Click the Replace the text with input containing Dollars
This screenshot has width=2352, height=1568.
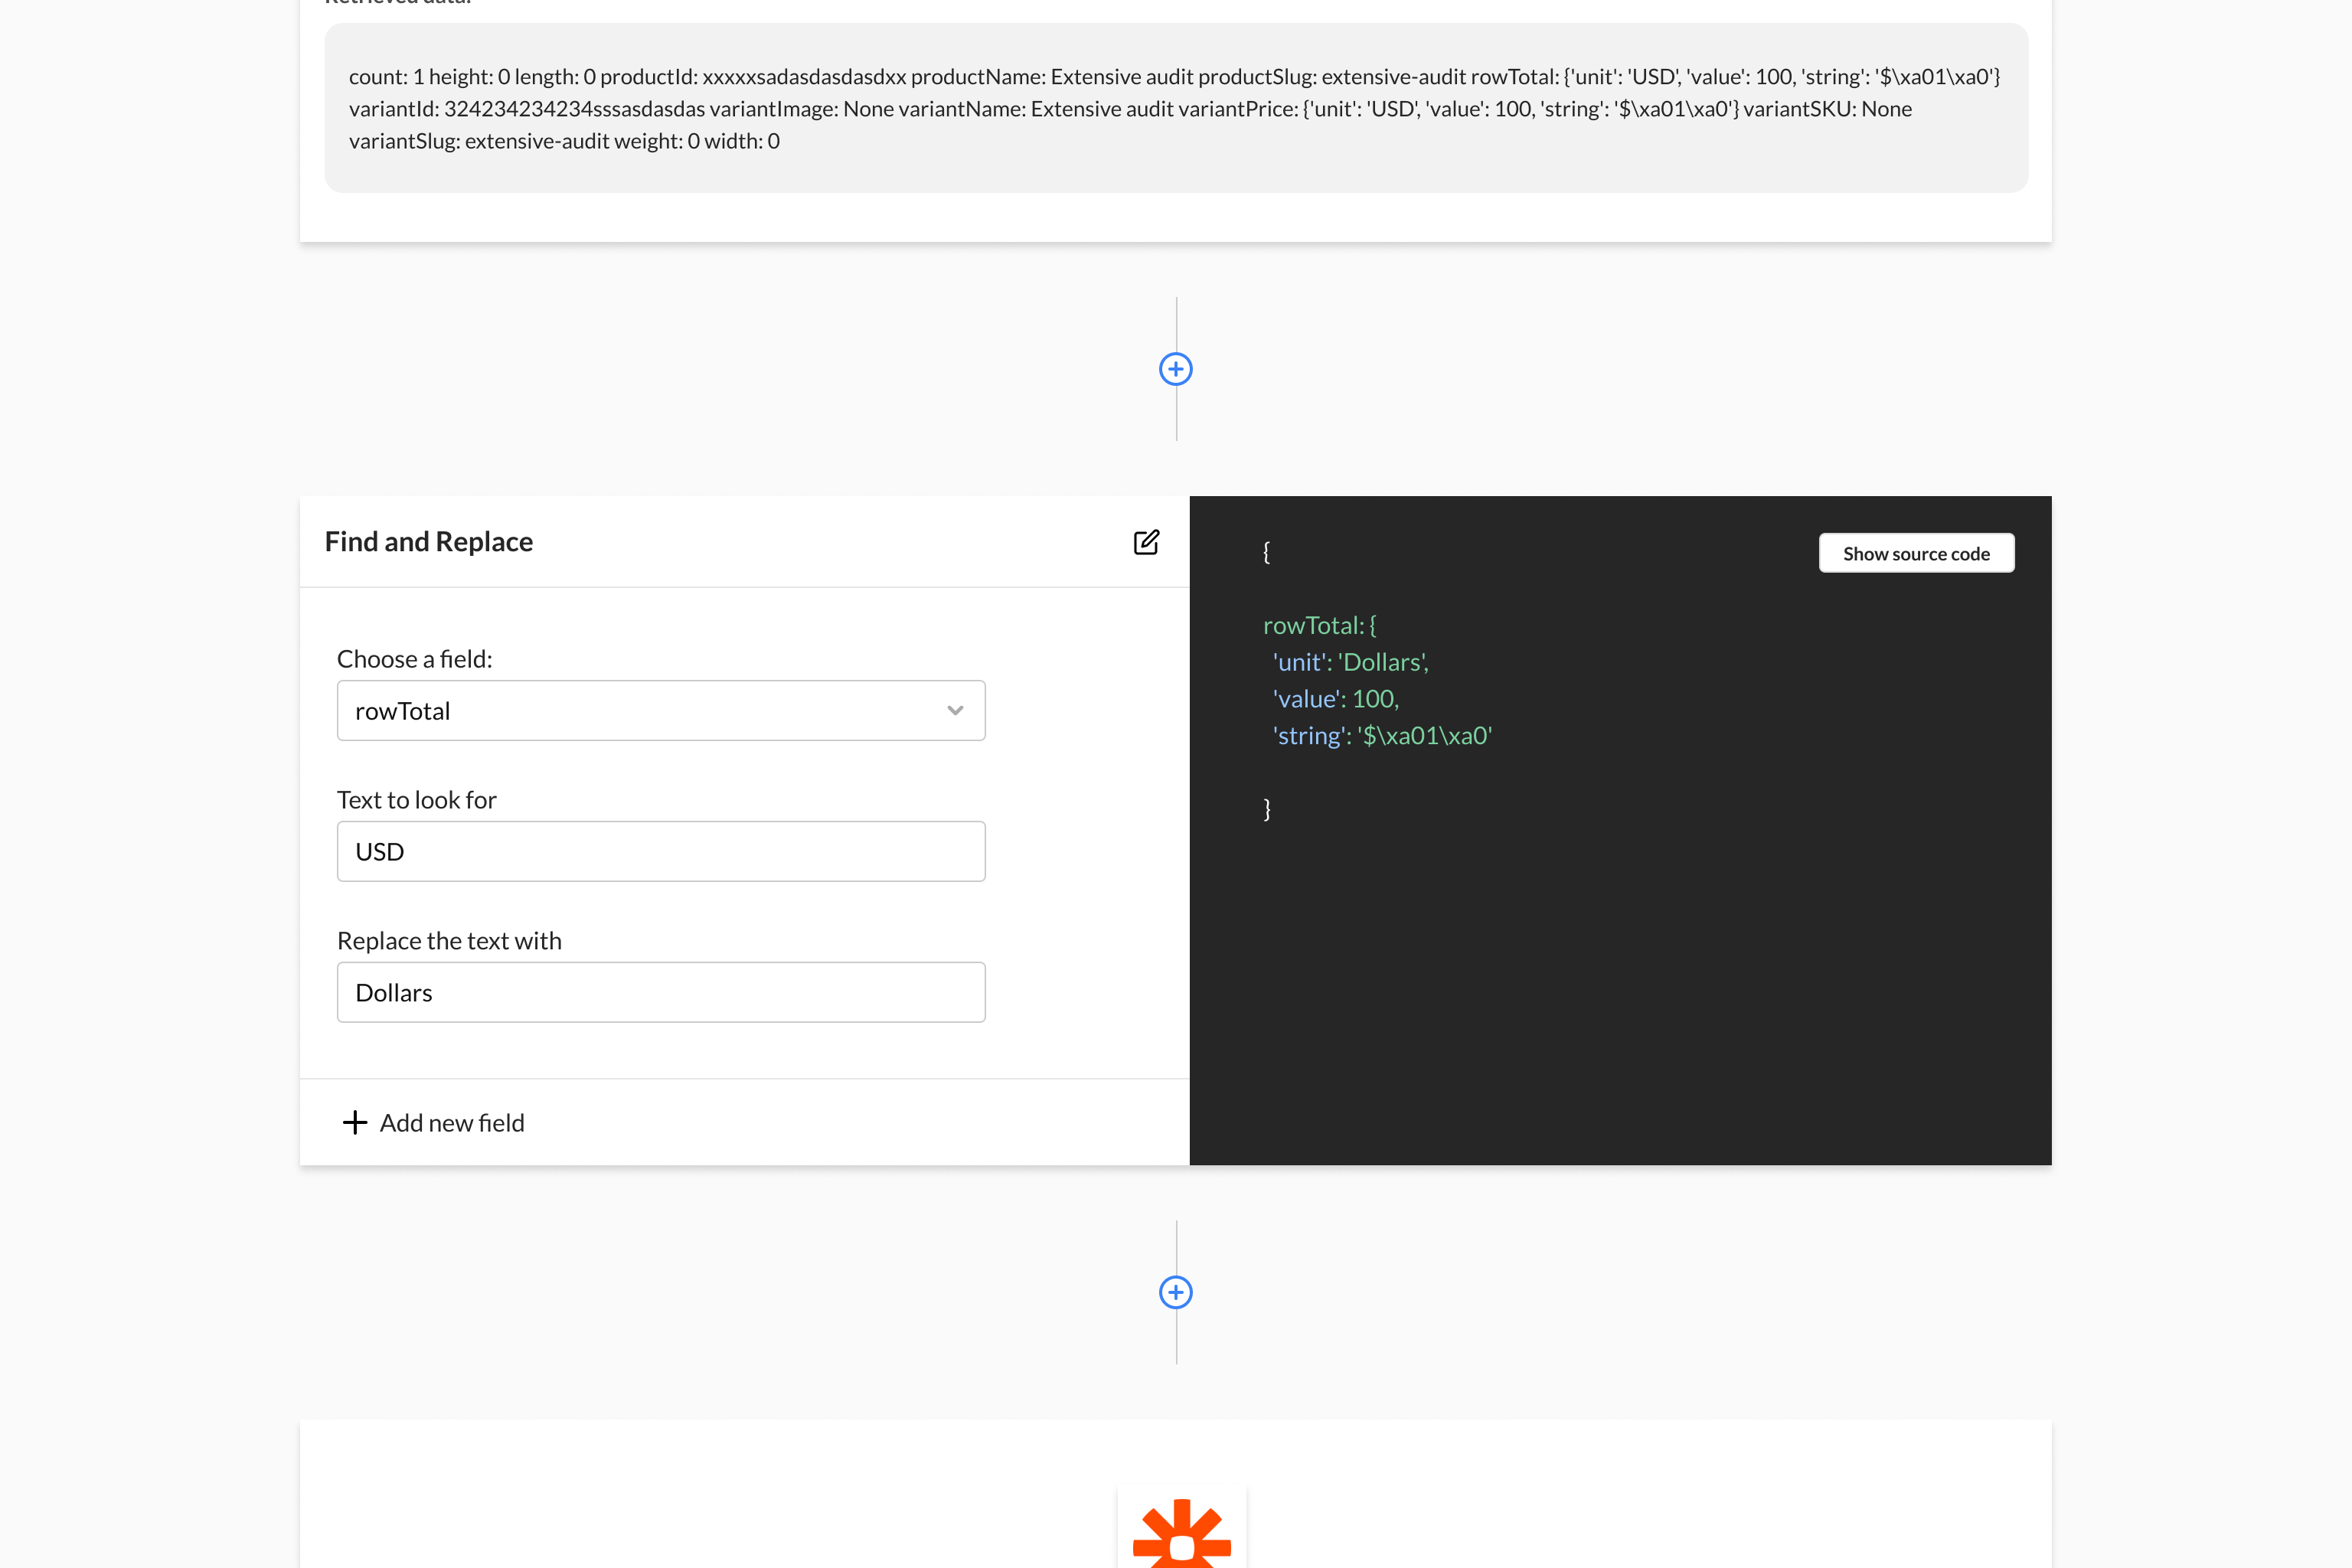(660, 992)
